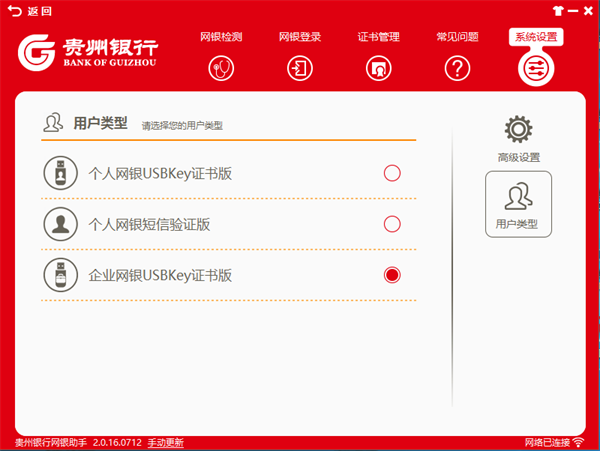Click 贵州银行网银助手 status text
This screenshot has height=451, width=600.
(51, 443)
